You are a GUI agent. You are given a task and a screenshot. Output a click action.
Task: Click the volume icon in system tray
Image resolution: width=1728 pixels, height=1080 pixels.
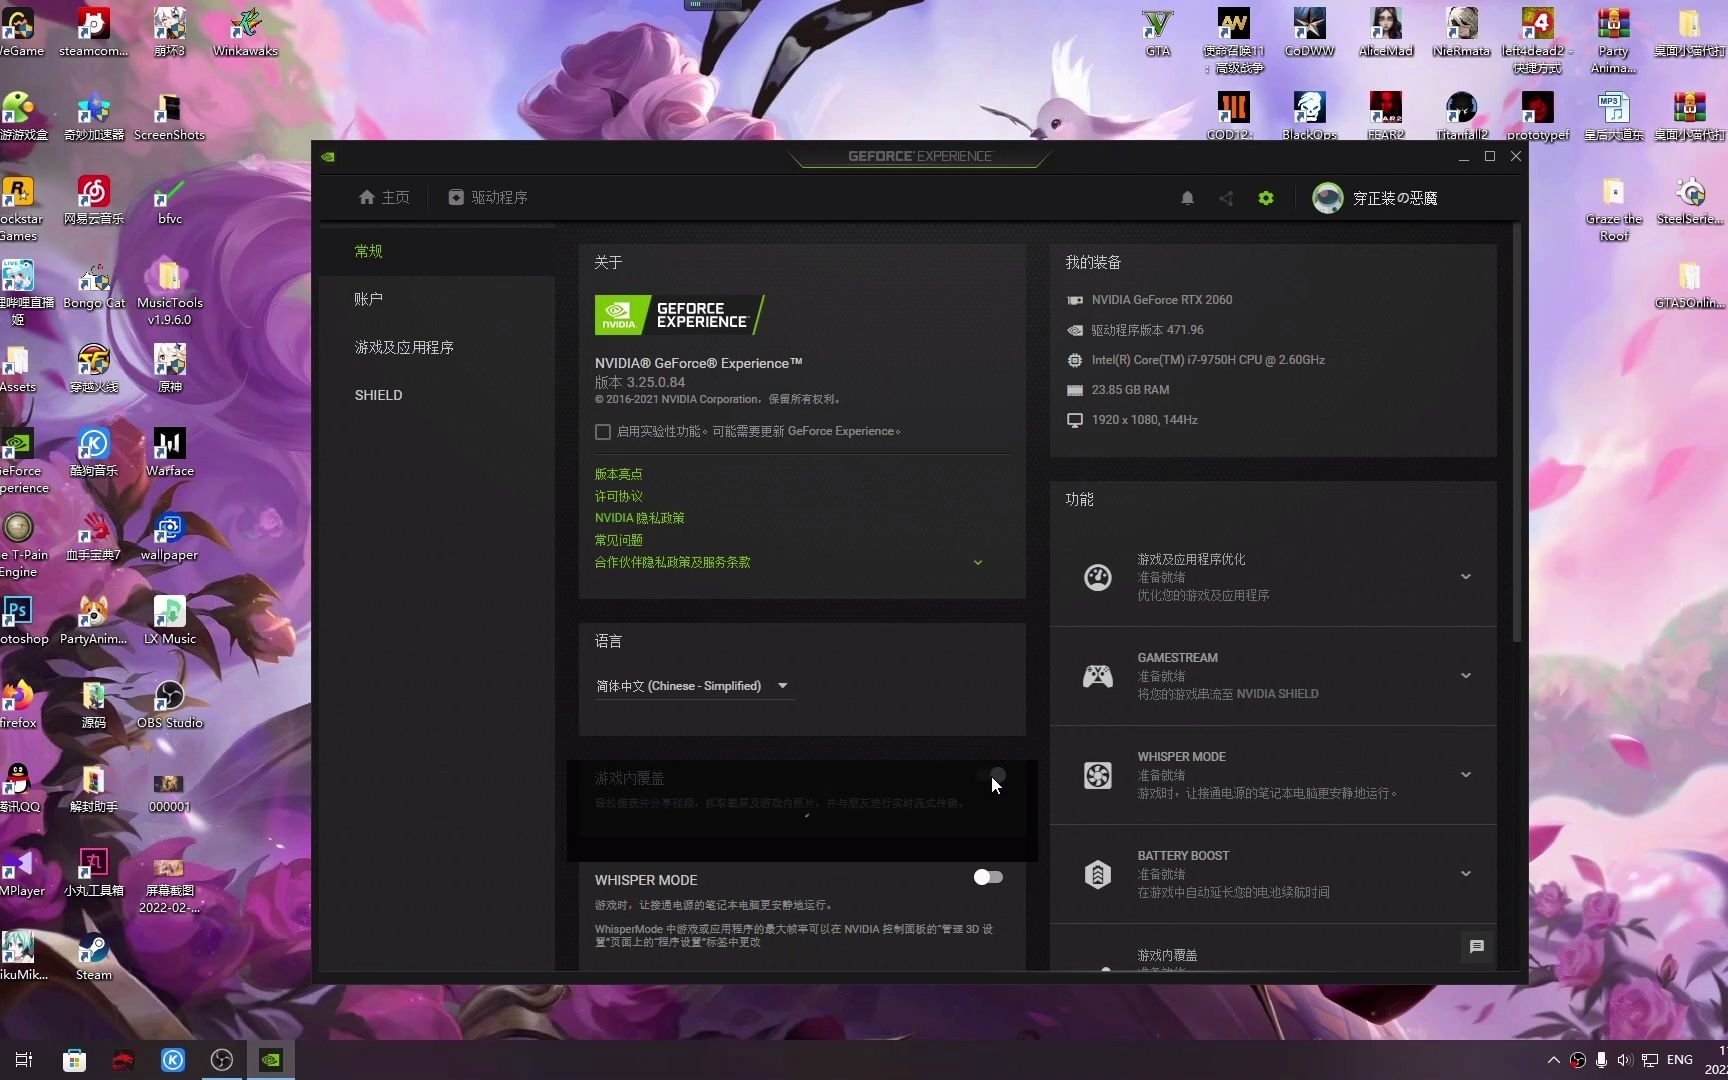(x=1624, y=1060)
